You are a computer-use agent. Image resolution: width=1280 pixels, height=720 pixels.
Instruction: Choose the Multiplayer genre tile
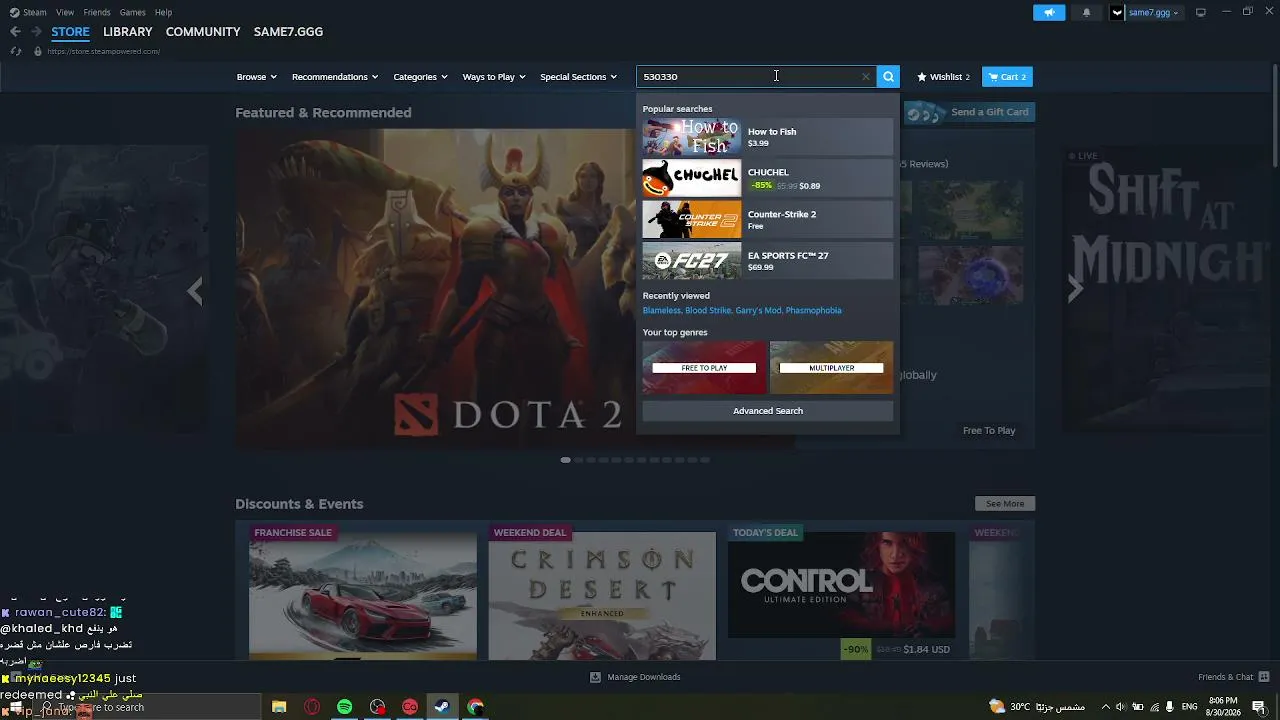coord(832,367)
